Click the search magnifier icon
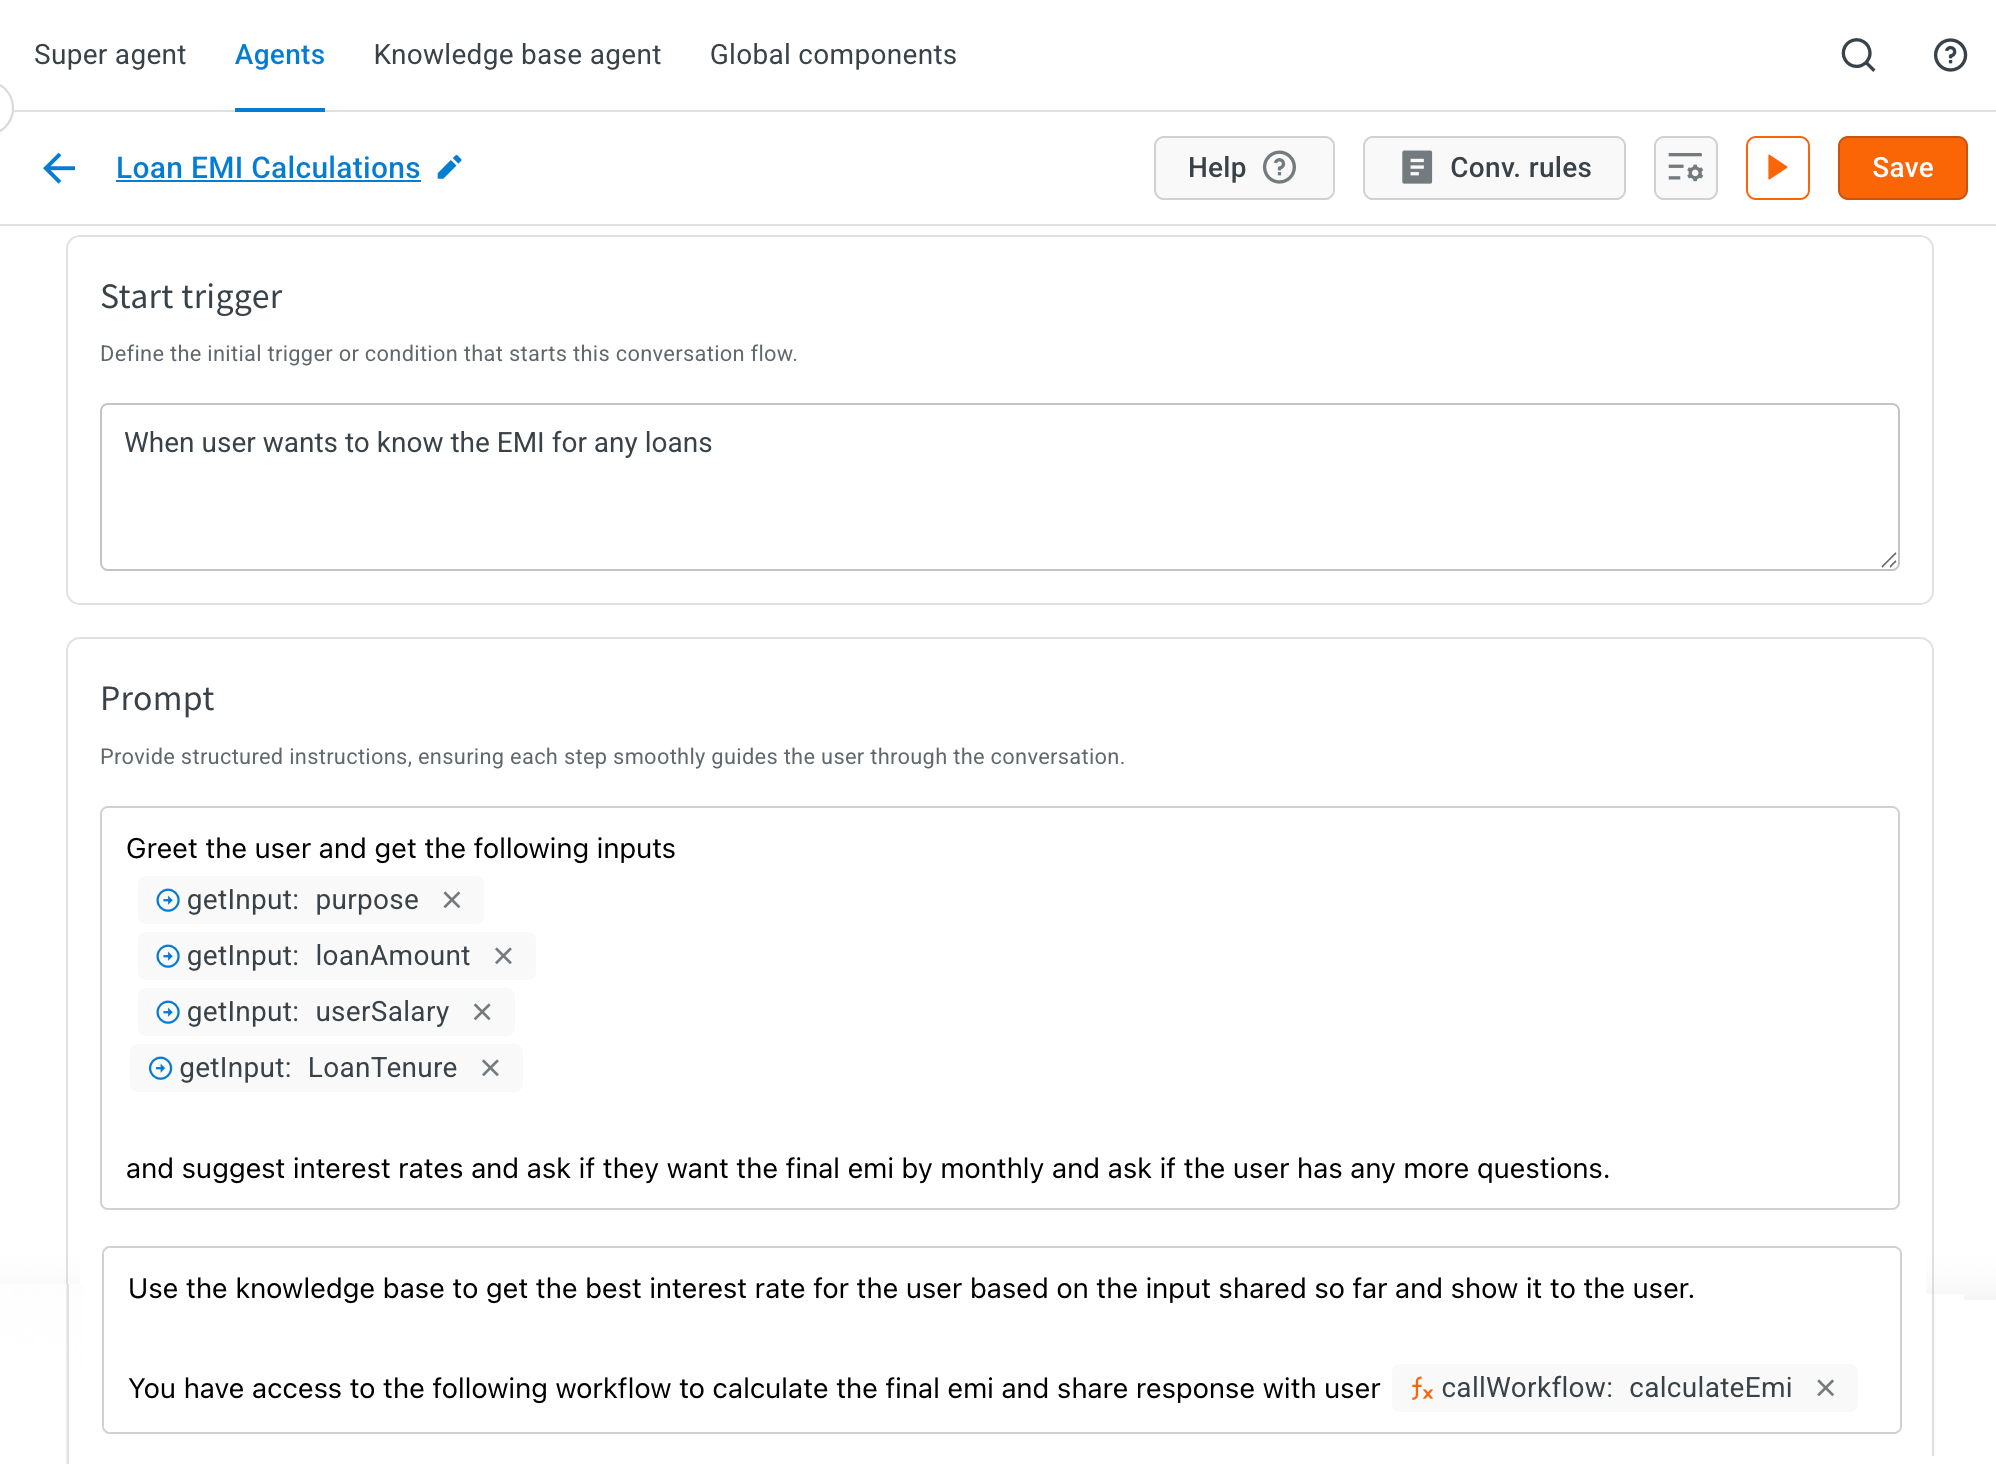1996x1464 pixels. click(x=1858, y=55)
